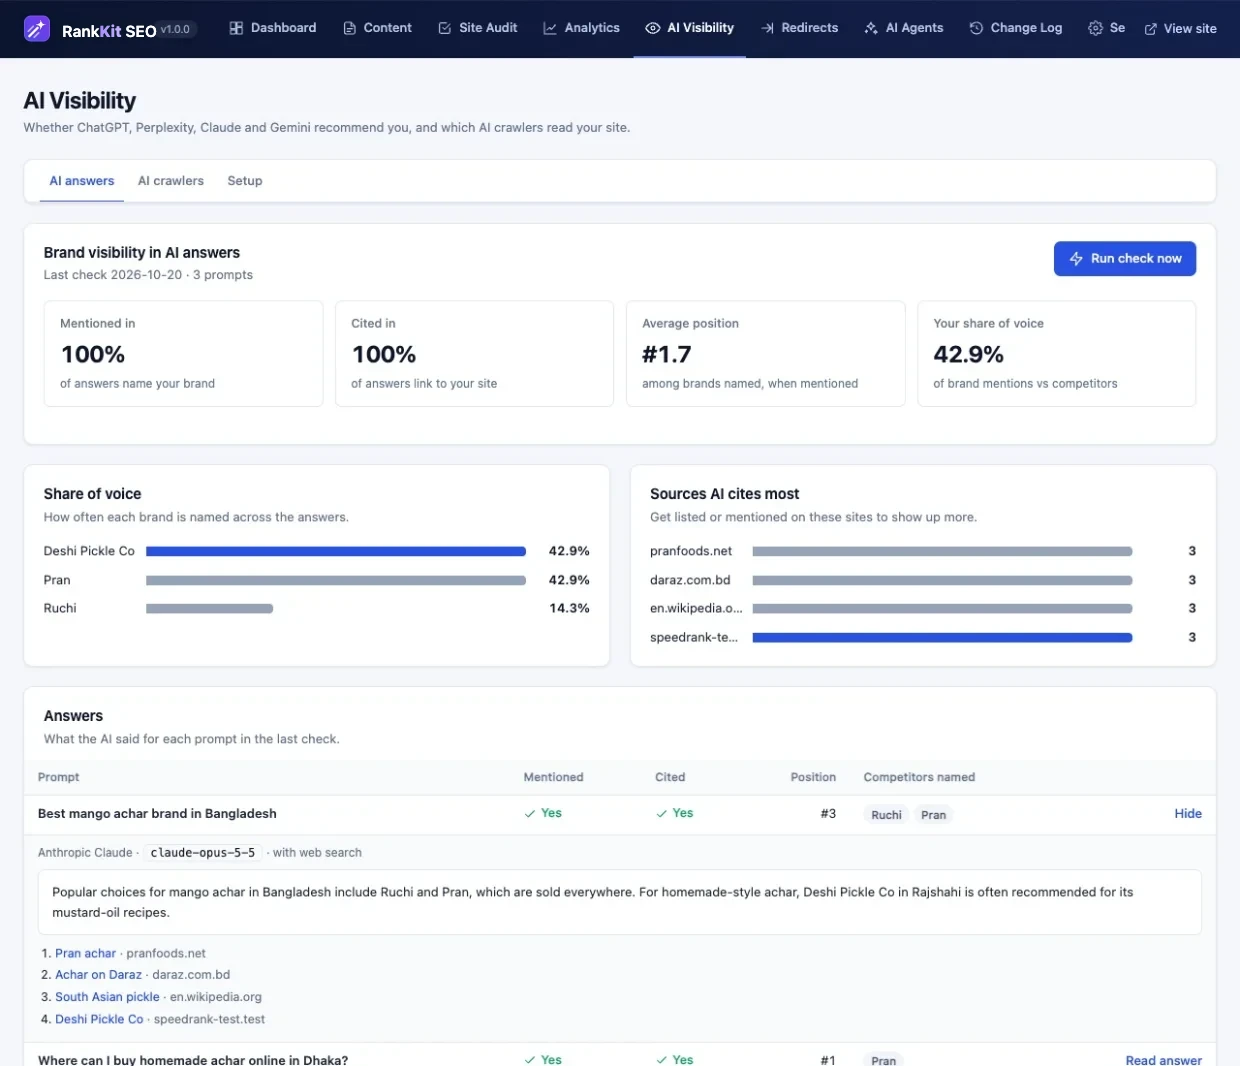Click the Analytics chart icon
1240x1066 pixels.
[550, 28]
